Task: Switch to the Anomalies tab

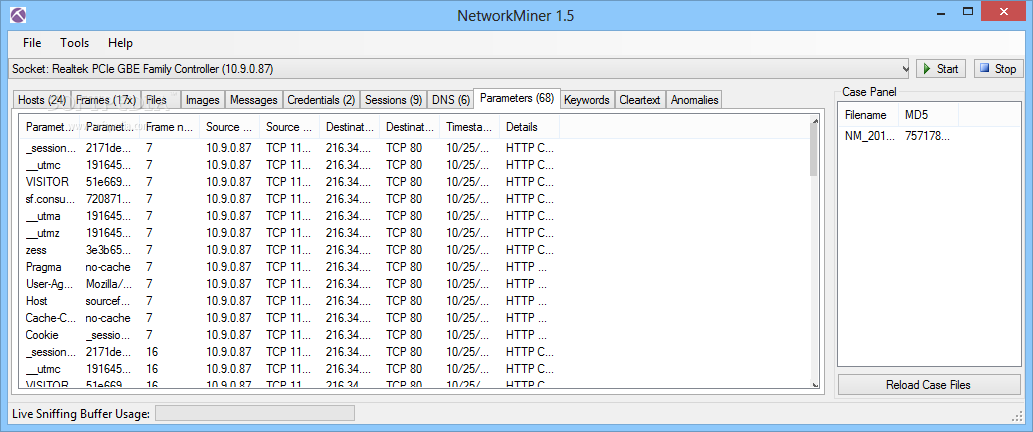Action: coord(694,100)
